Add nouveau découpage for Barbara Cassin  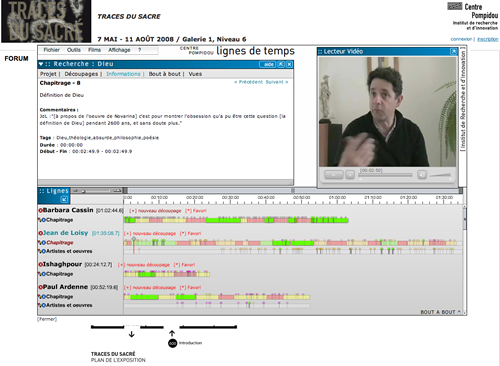[155, 211]
